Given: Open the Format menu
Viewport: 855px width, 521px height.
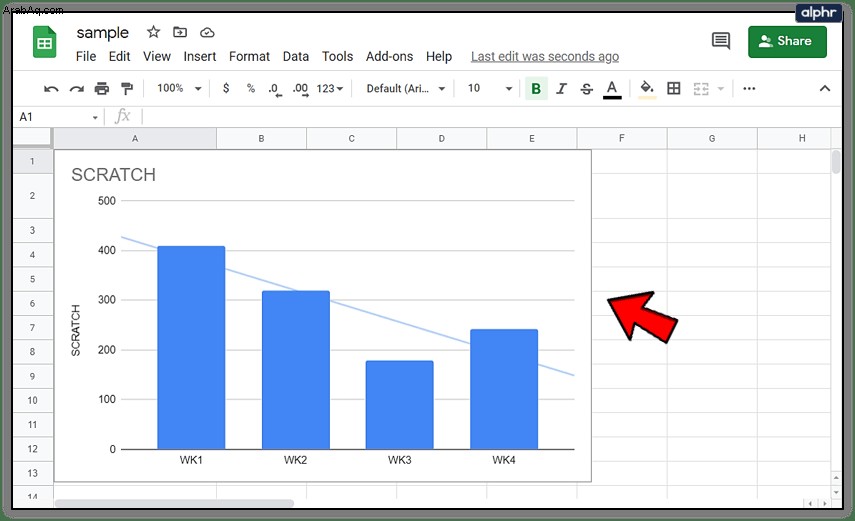Looking at the screenshot, I should [x=249, y=57].
